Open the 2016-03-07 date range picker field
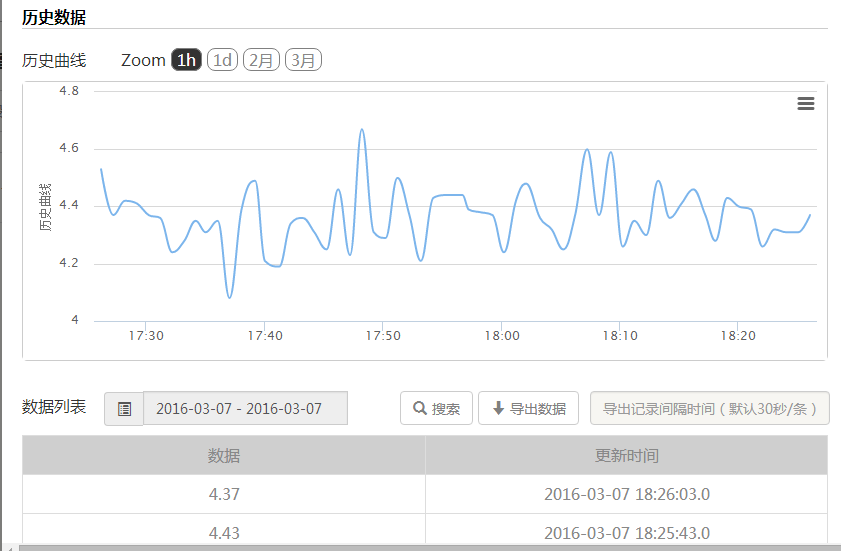 click(x=246, y=409)
